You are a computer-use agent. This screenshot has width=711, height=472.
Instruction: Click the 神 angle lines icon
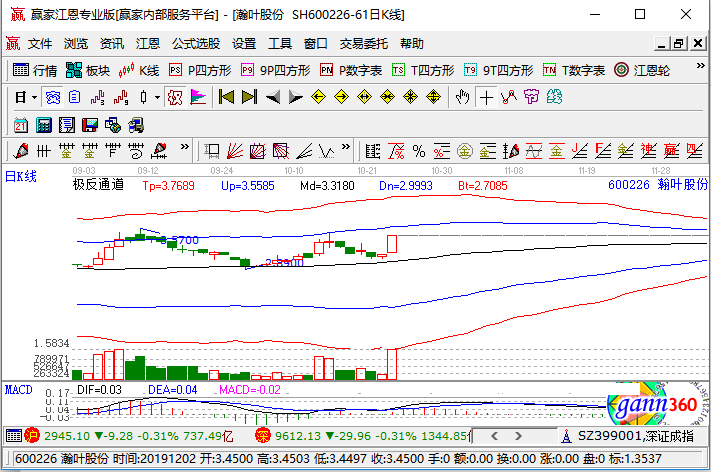tap(648, 151)
